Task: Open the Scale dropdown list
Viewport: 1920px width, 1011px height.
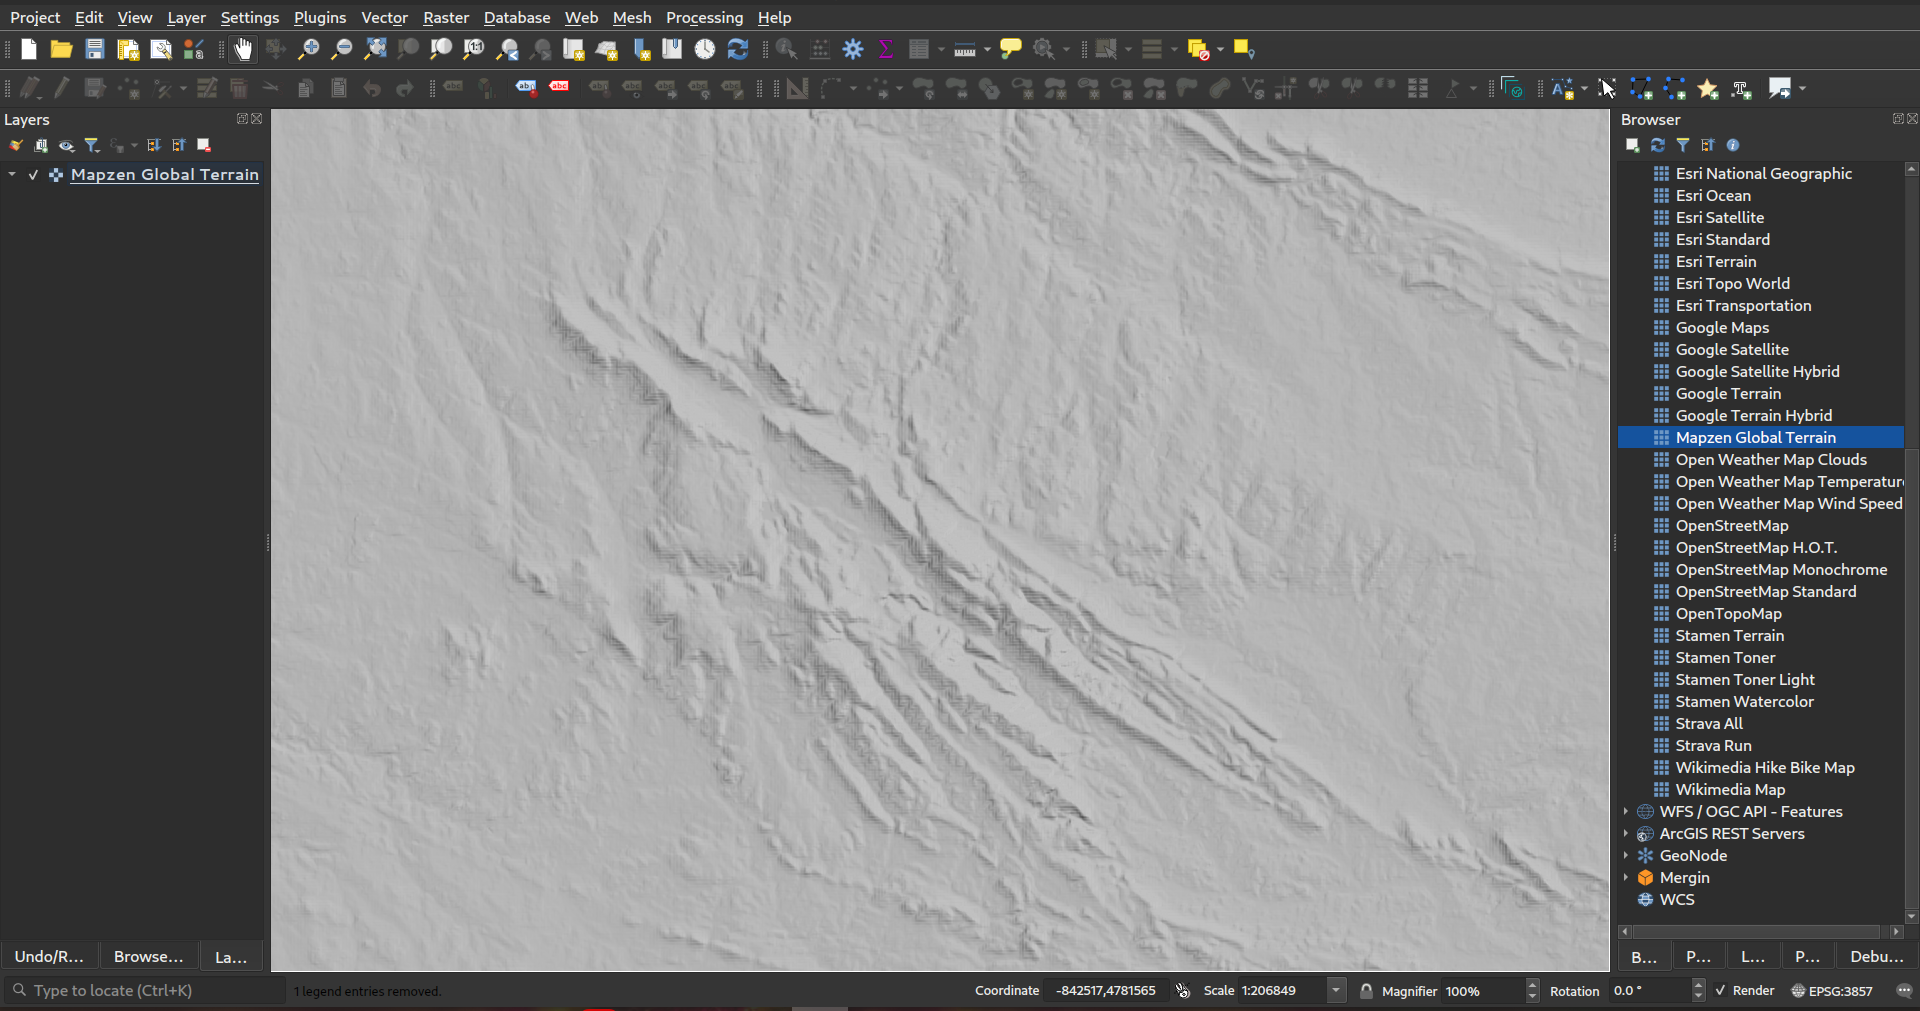Action: (1336, 991)
